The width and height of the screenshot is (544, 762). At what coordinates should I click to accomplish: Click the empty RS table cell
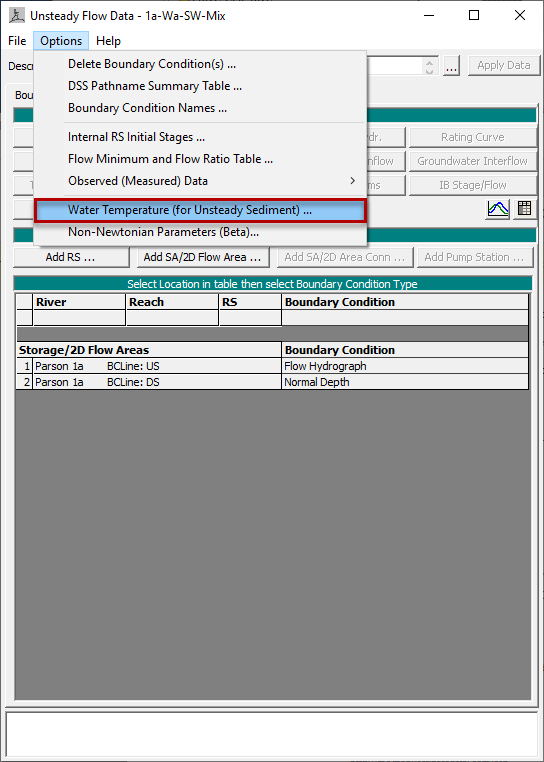click(x=250, y=318)
